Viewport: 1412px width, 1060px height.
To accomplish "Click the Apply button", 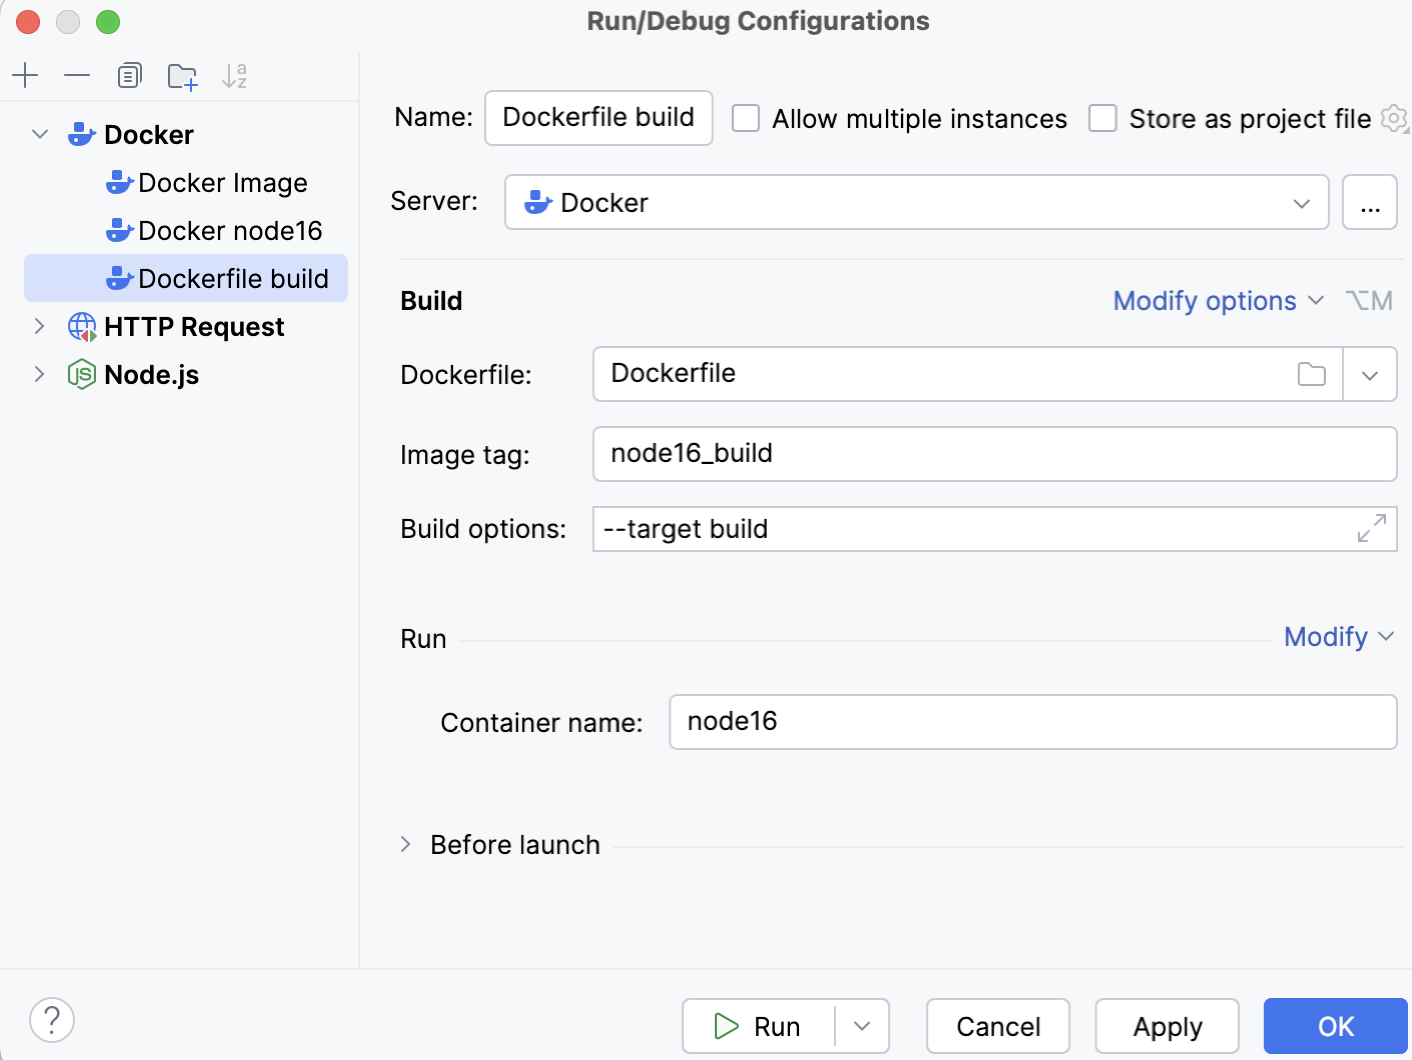I will [1166, 1026].
